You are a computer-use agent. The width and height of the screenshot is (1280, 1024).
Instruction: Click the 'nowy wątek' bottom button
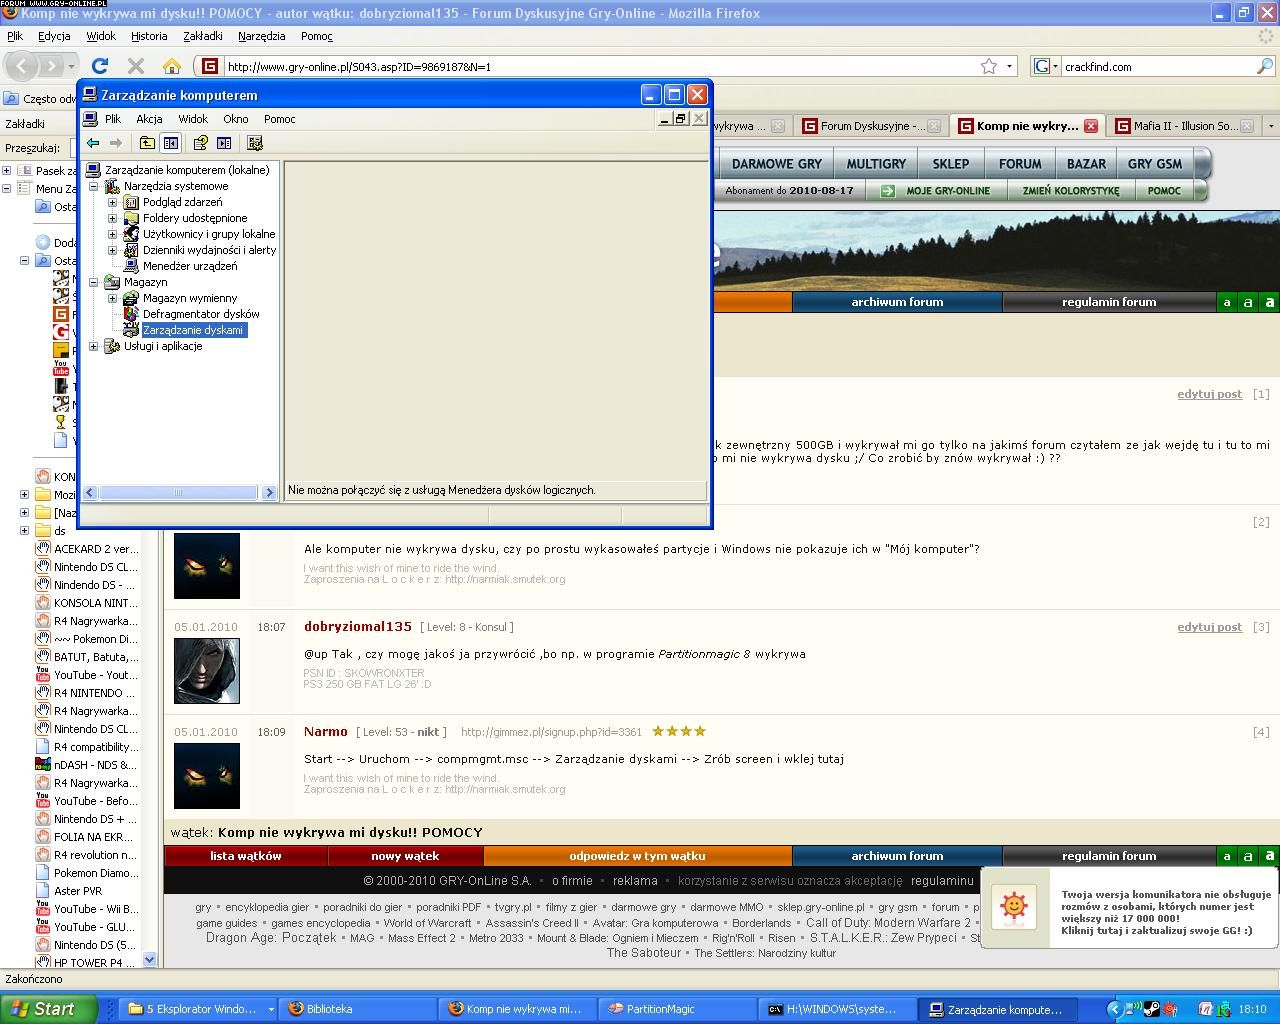click(x=405, y=856)
